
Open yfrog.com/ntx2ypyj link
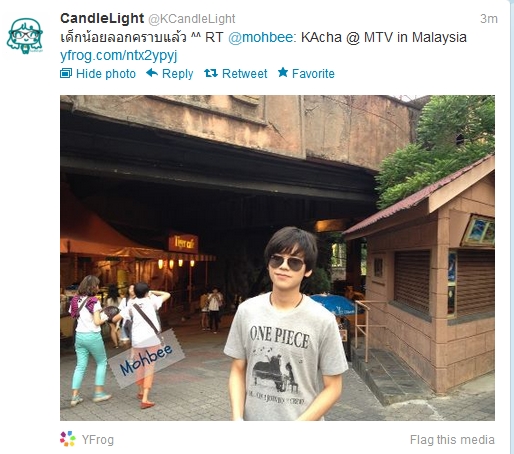click(x=119, y=55)
